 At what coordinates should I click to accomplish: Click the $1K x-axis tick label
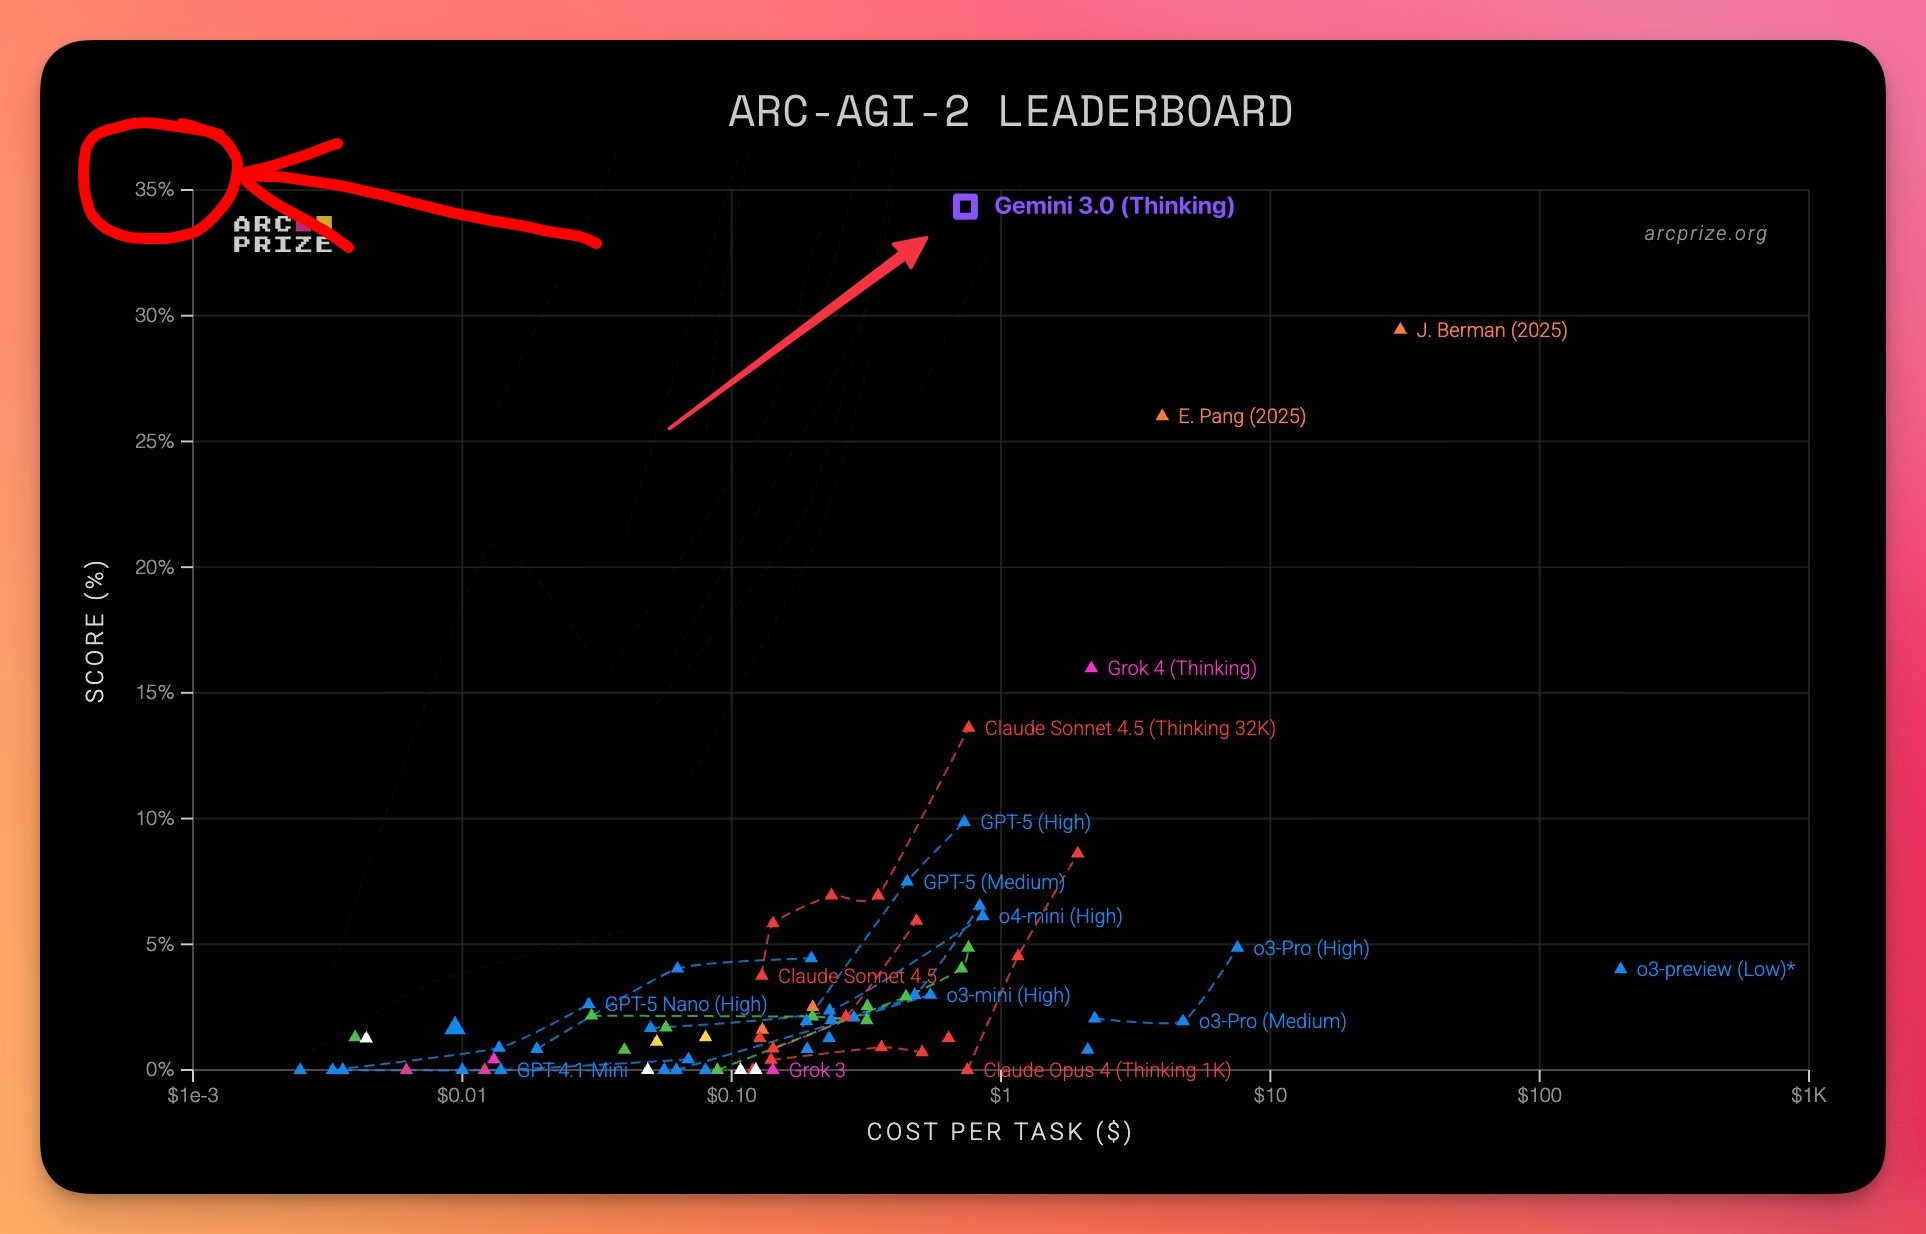[x=1807, y=1095]
